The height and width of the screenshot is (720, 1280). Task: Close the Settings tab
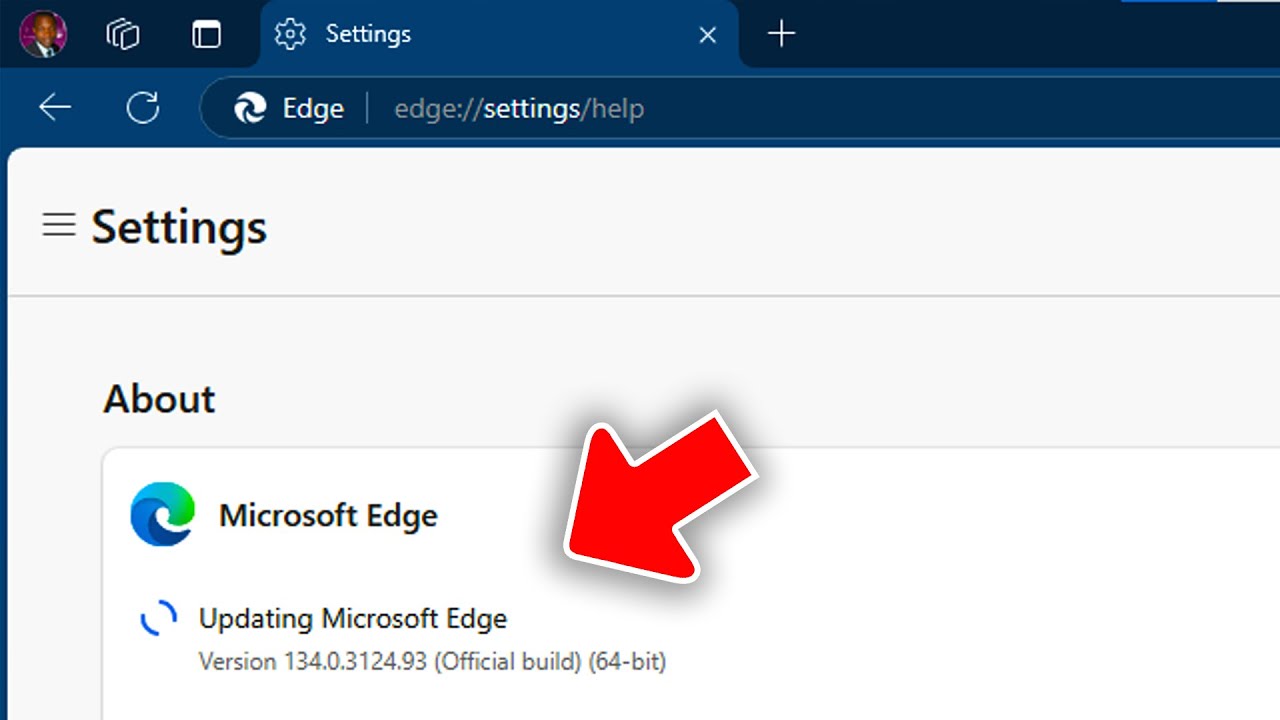707,35
